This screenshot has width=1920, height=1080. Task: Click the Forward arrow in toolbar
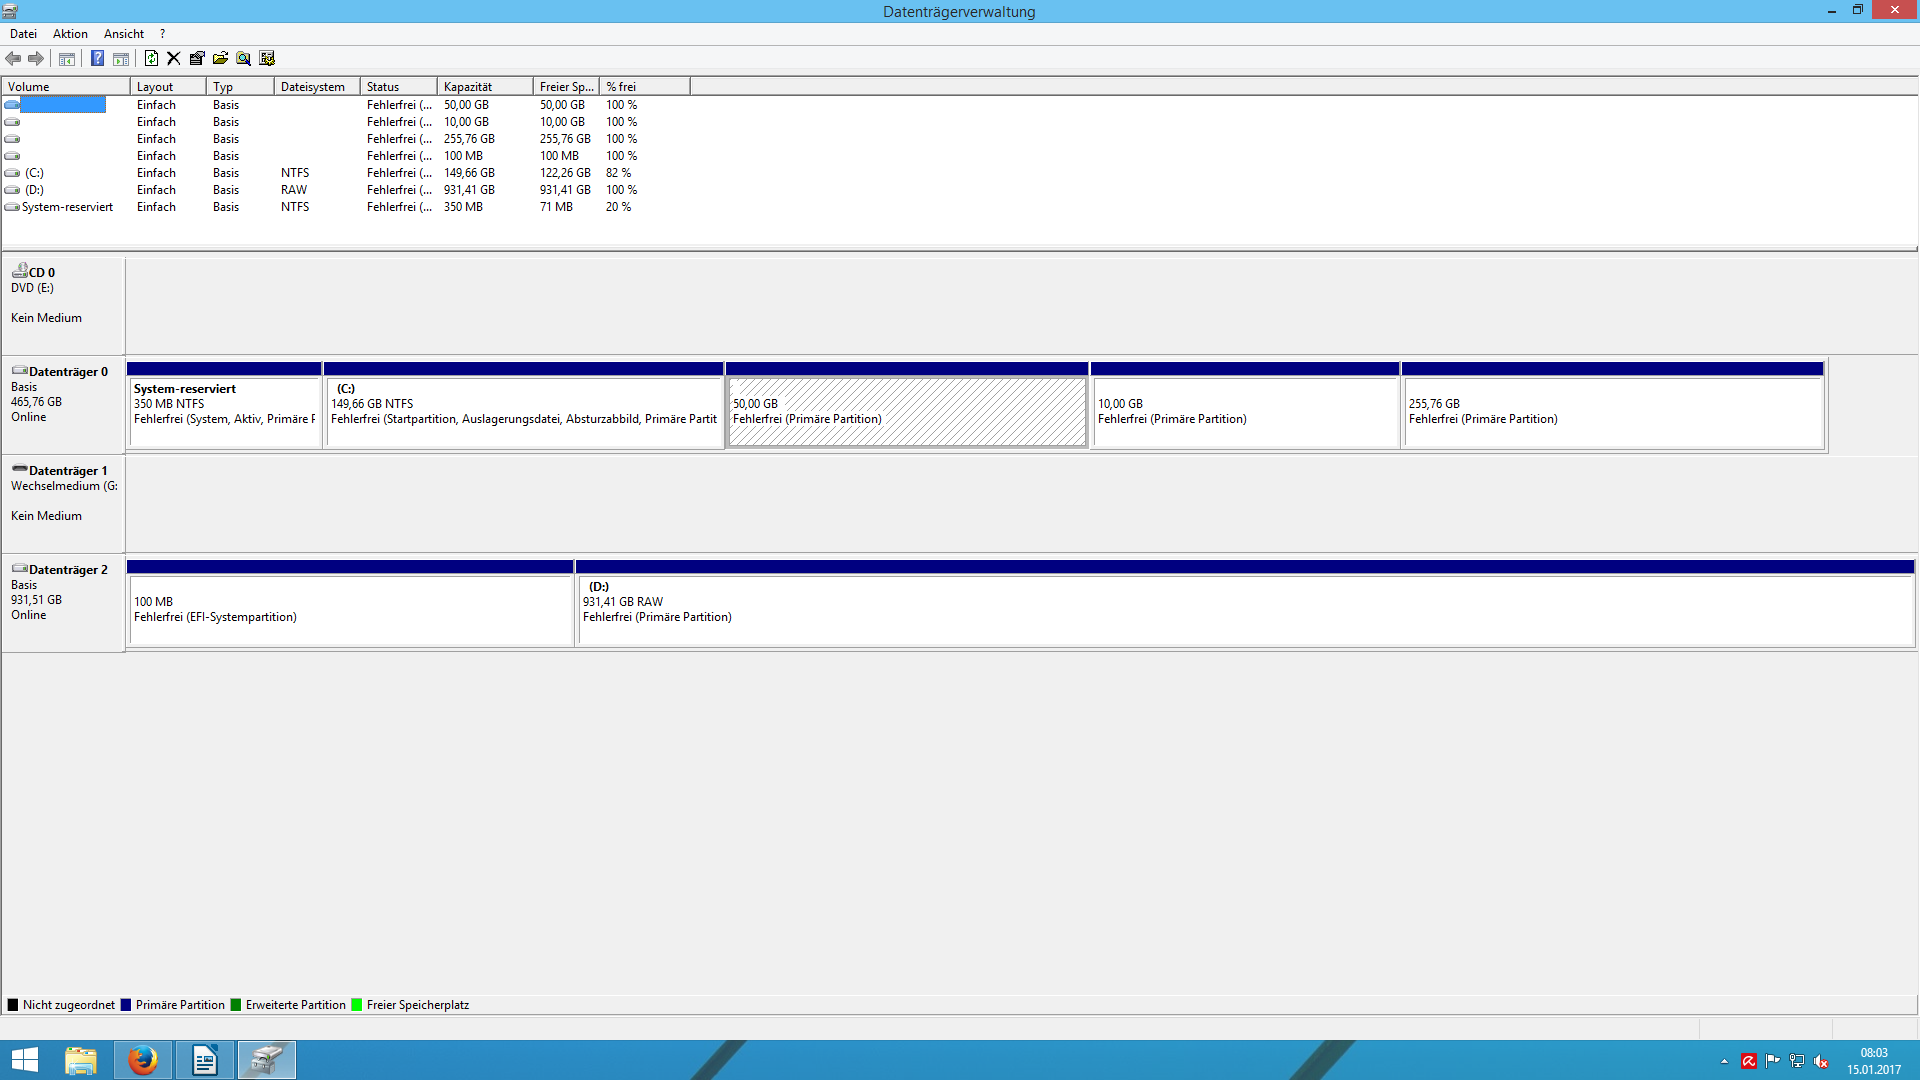36,59
